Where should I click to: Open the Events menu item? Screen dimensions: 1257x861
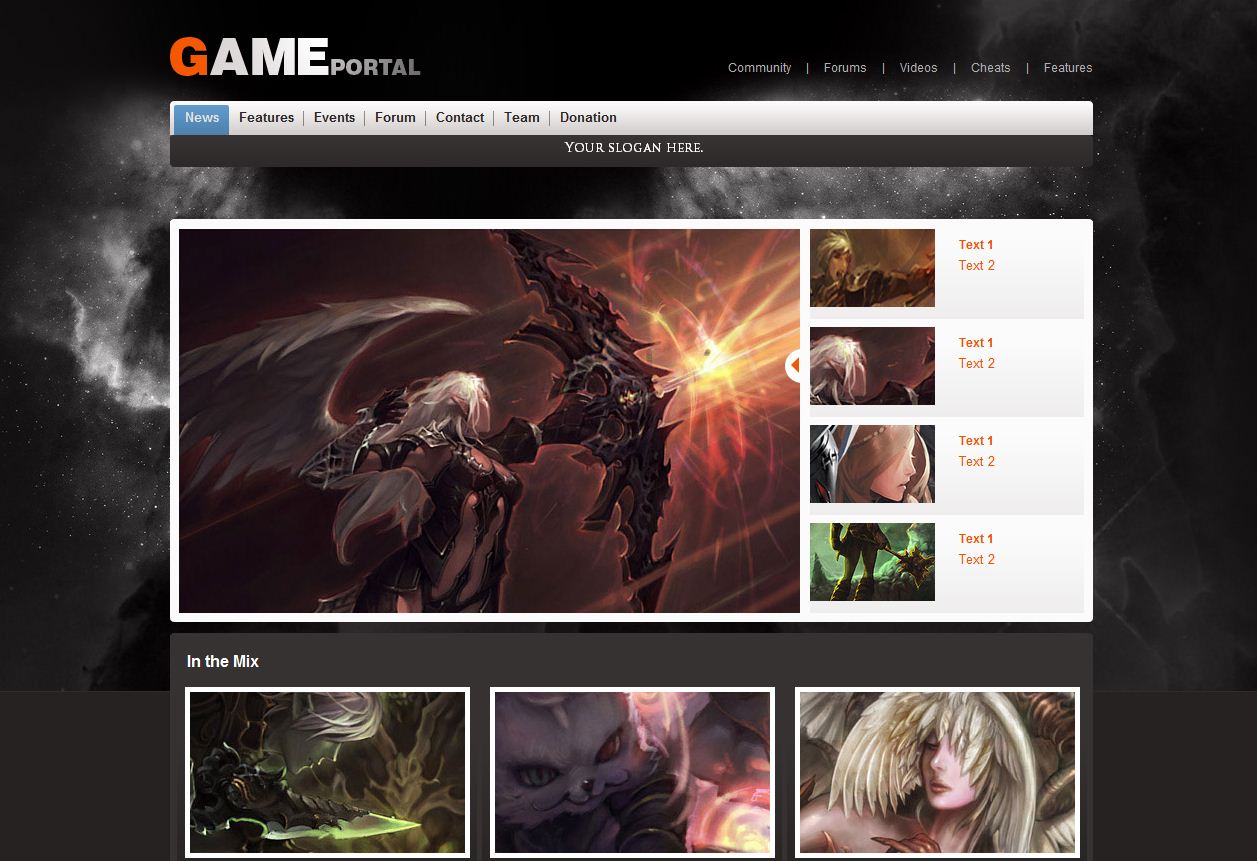pyautogui.click(x=334, y=118)
